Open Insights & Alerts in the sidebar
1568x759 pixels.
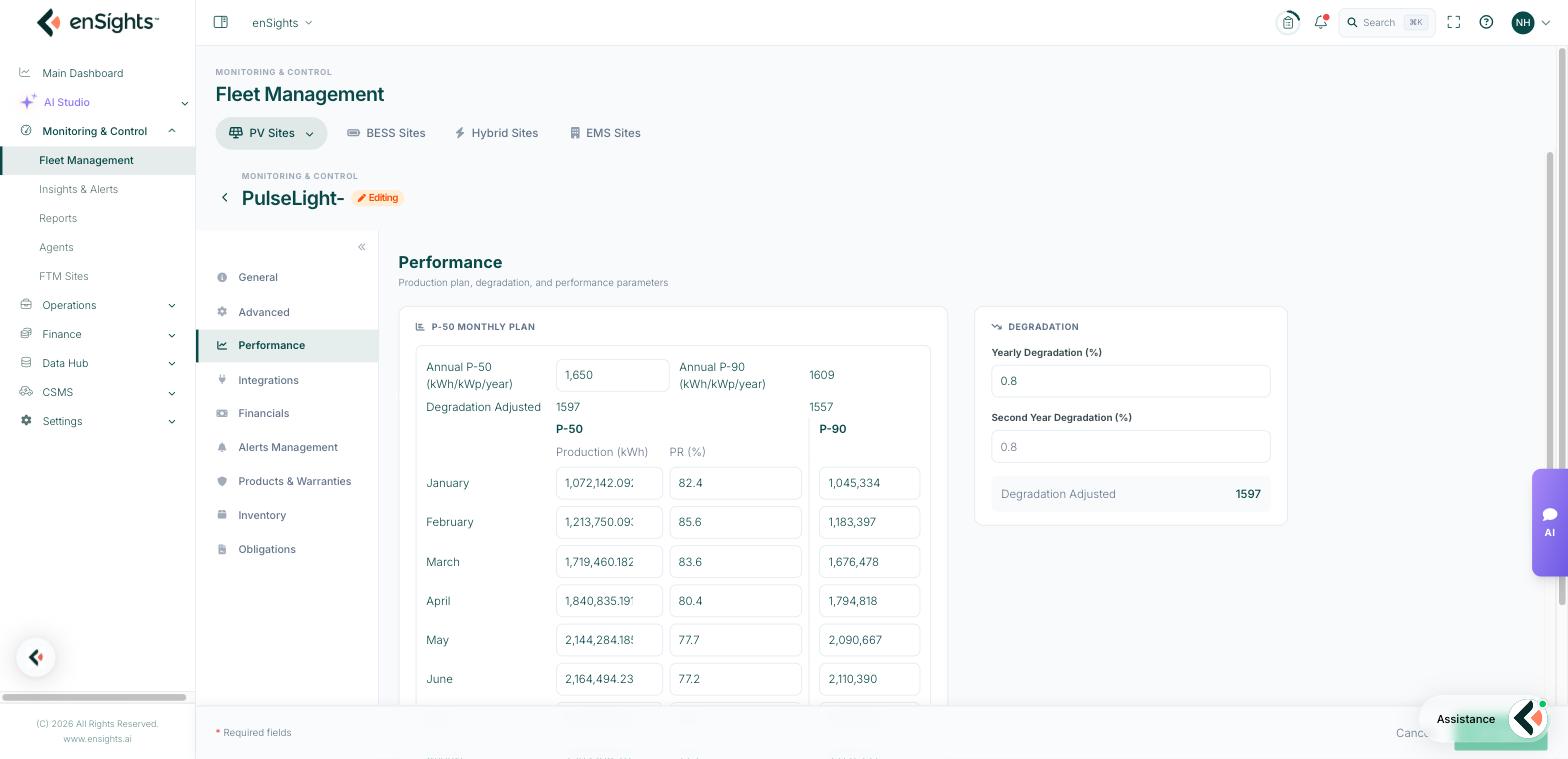point(79,189)
